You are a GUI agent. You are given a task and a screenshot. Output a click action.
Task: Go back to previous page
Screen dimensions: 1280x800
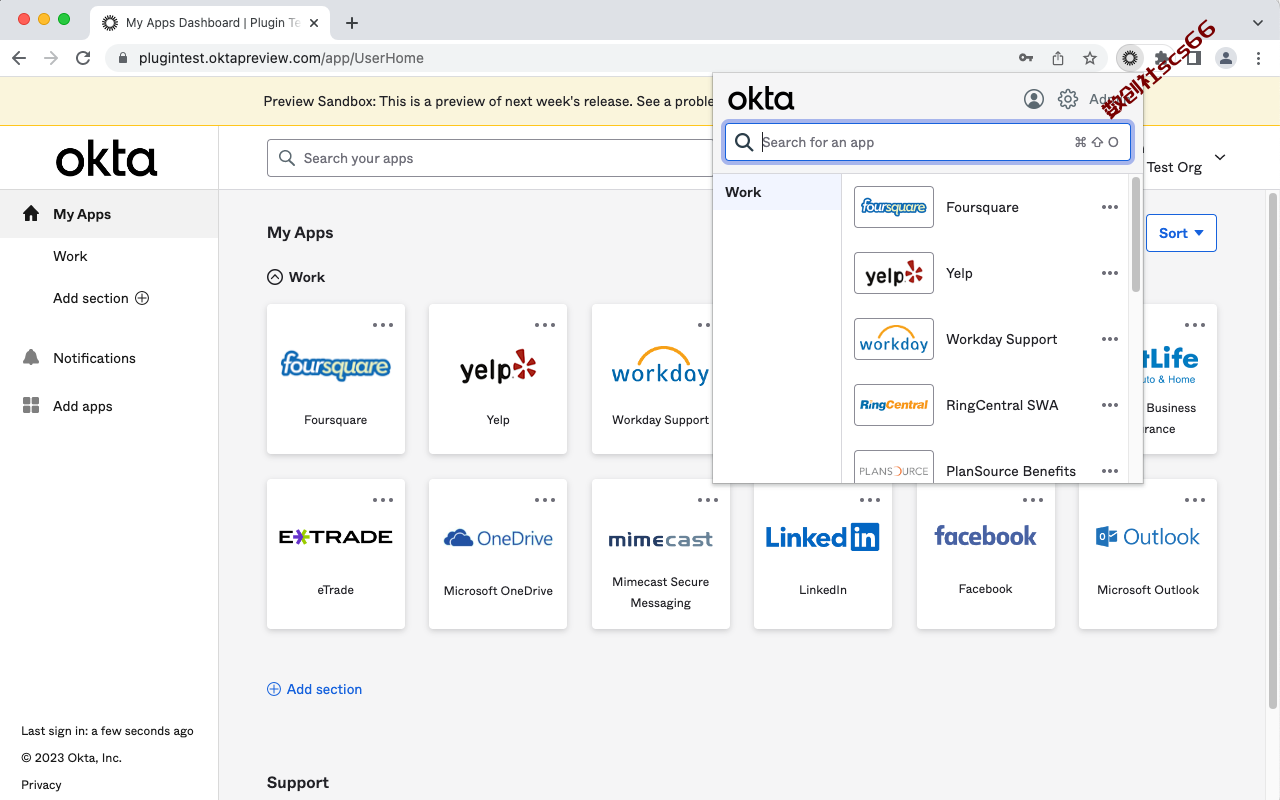tap(19, 58)
